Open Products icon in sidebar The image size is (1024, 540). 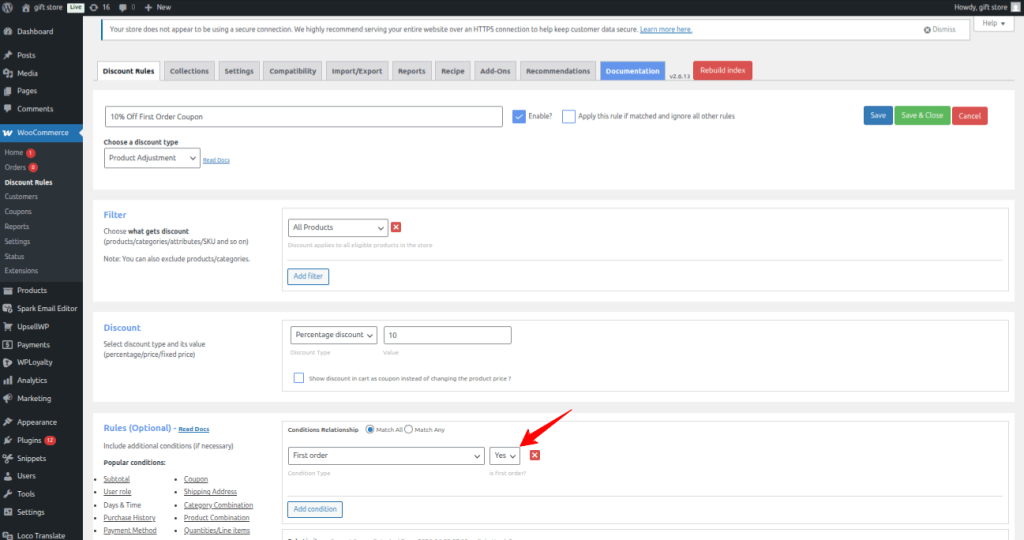[8, 291]
